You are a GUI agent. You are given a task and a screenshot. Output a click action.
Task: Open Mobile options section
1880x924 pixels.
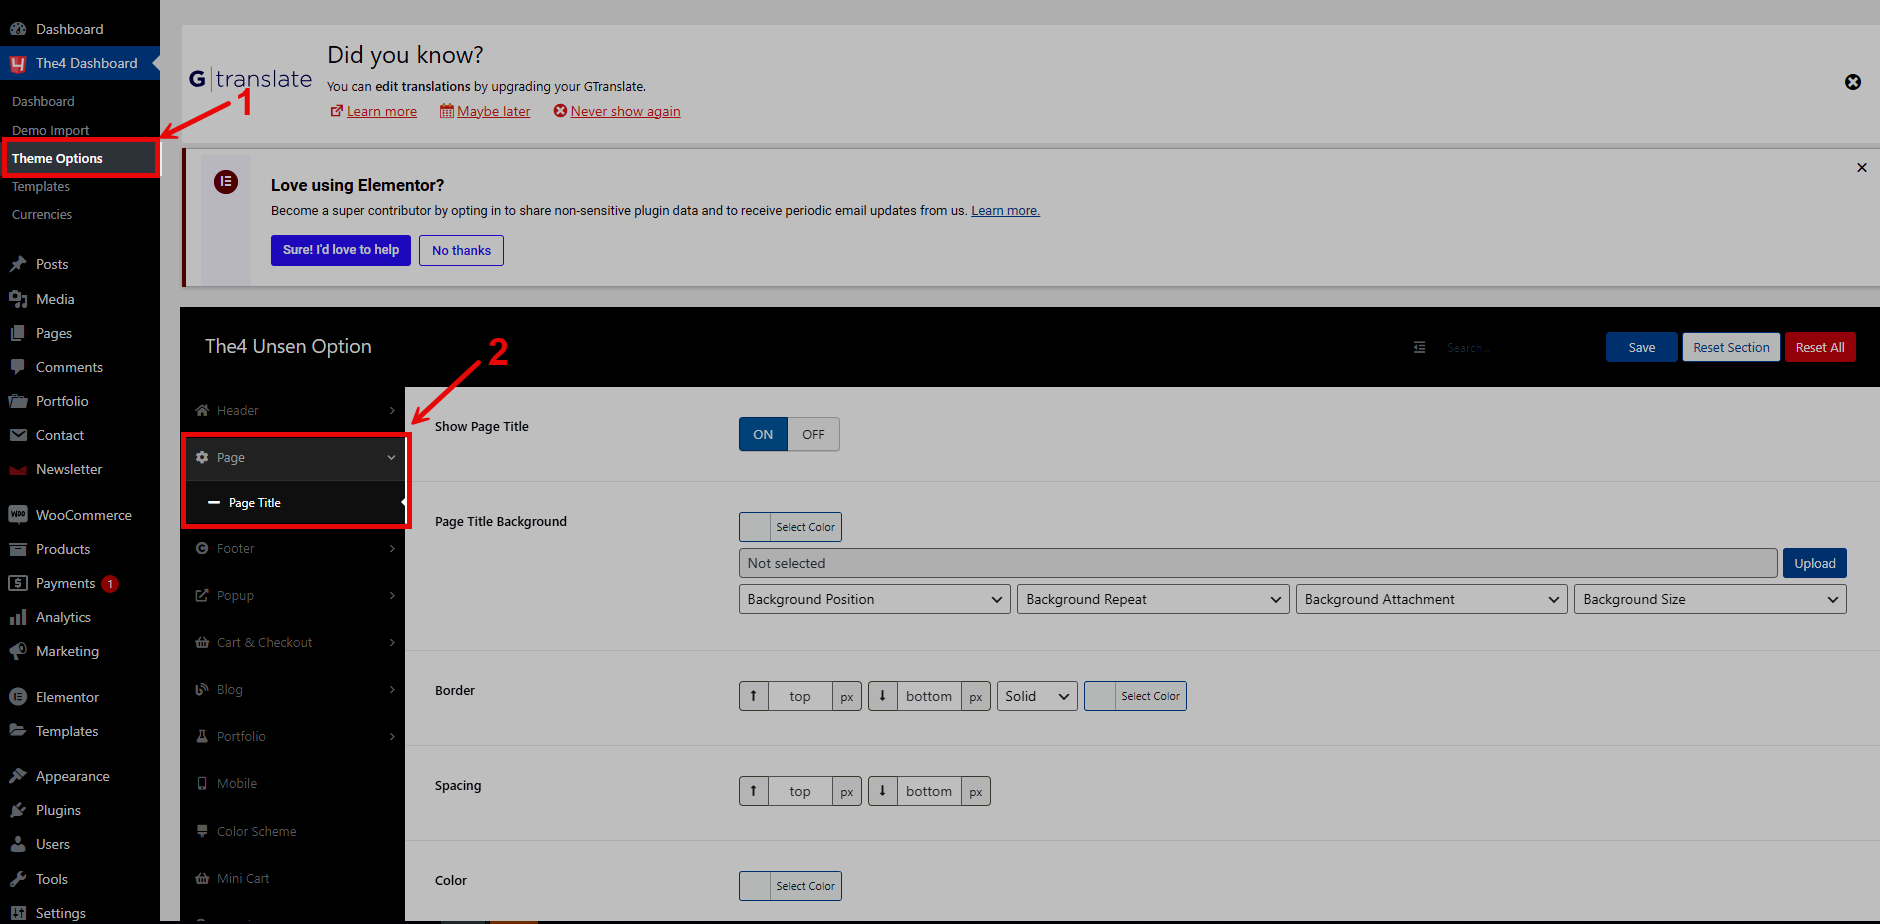tap(293, 783)
